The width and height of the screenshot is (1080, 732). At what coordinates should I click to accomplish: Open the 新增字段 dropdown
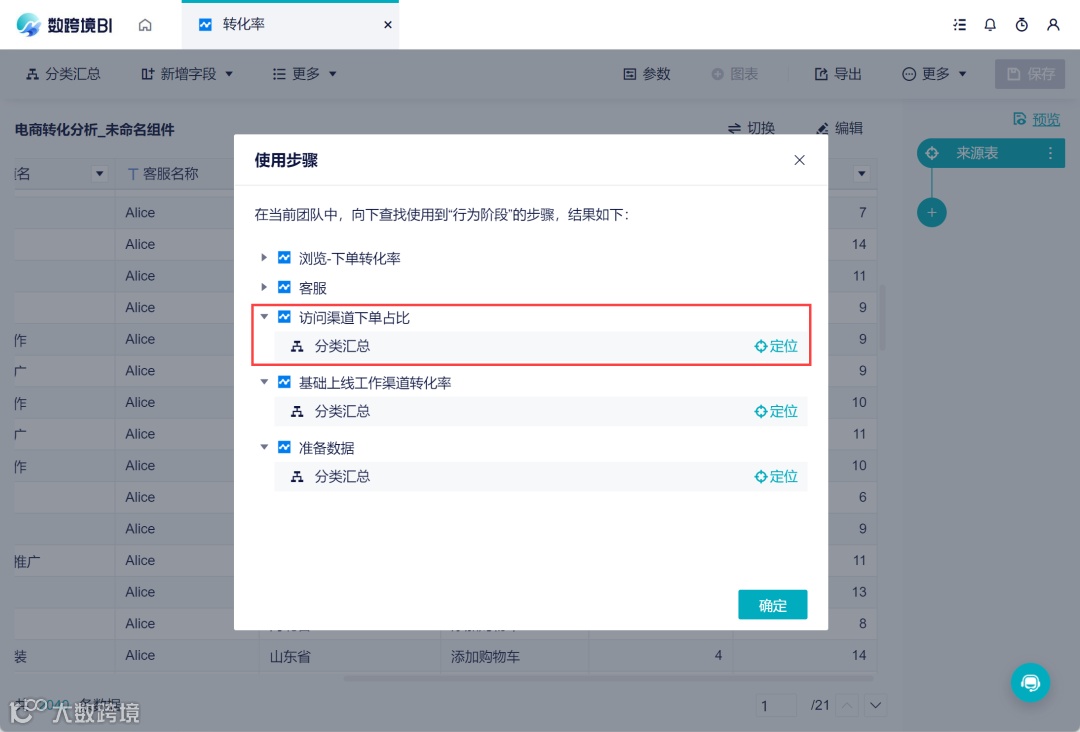pos(186,73)
